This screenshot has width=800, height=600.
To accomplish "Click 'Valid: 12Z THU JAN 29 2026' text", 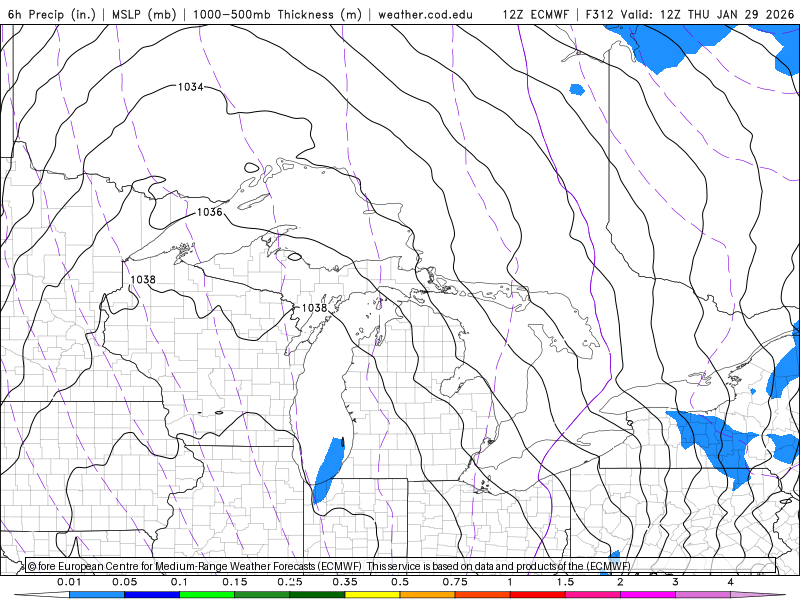I will pos(707,14).
